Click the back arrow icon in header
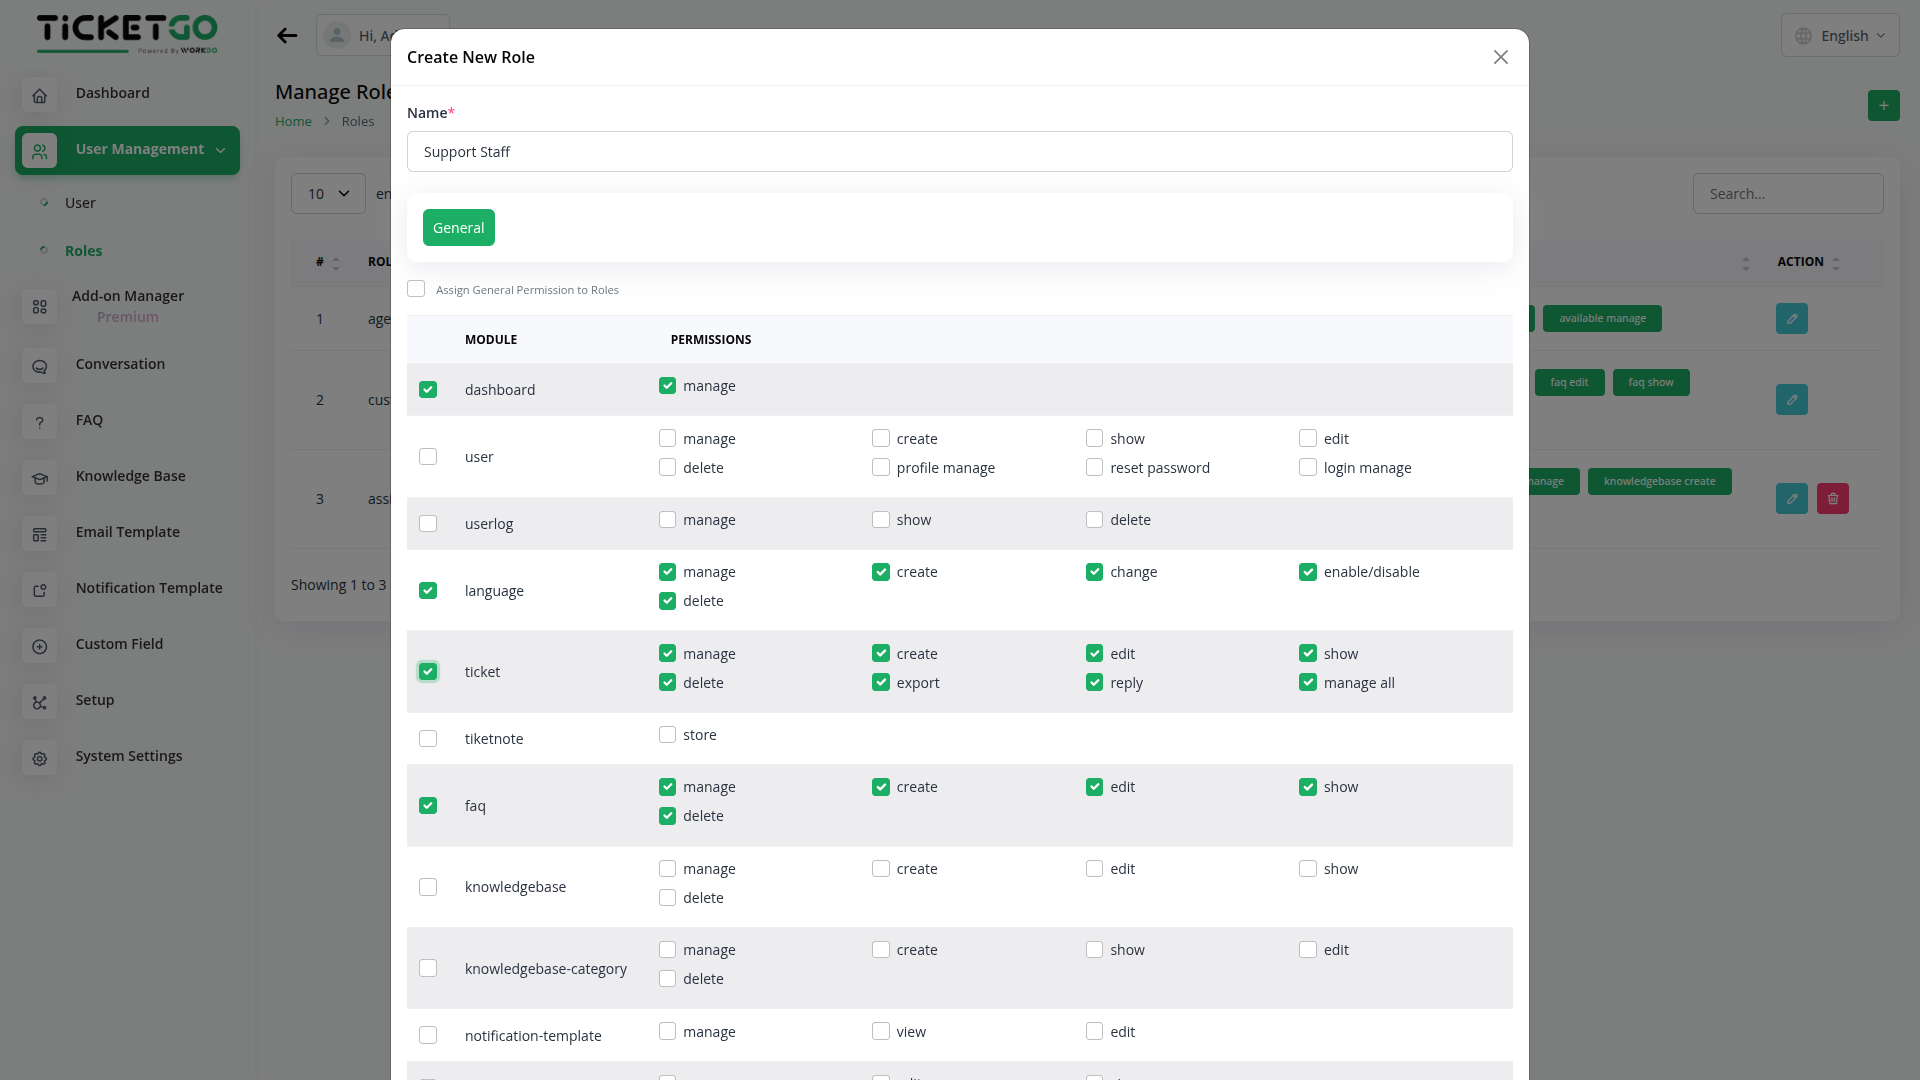The image size is (1920, 1080). pyautogui.click(x=287, y=36)
